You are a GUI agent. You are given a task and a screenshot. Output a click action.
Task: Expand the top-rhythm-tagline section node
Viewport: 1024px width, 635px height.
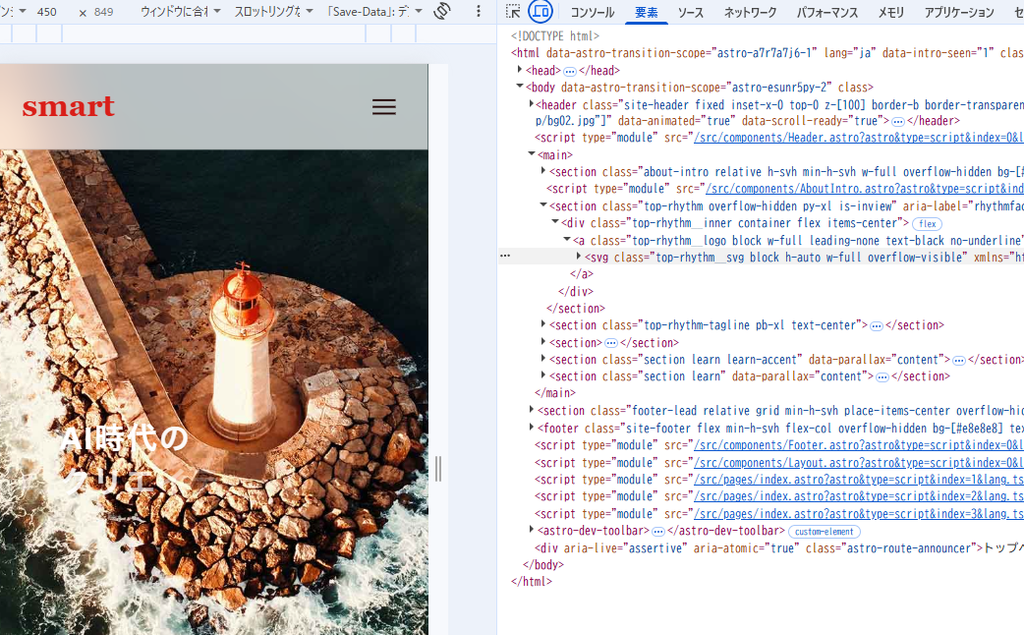coord(543,324)
